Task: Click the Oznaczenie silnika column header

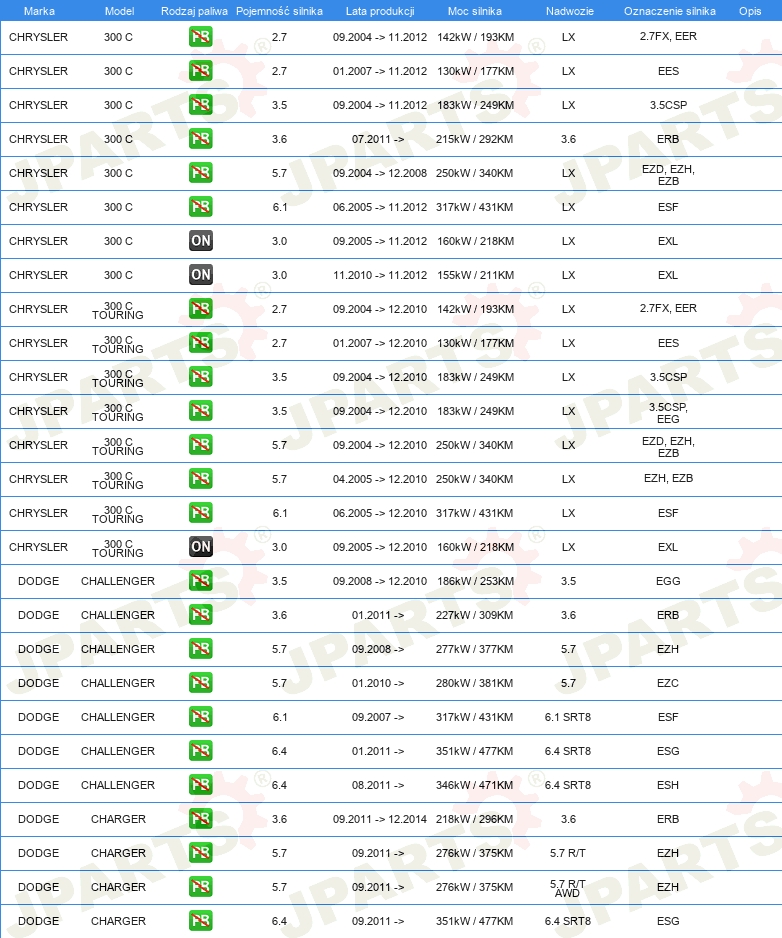Action: pos(670,11)
